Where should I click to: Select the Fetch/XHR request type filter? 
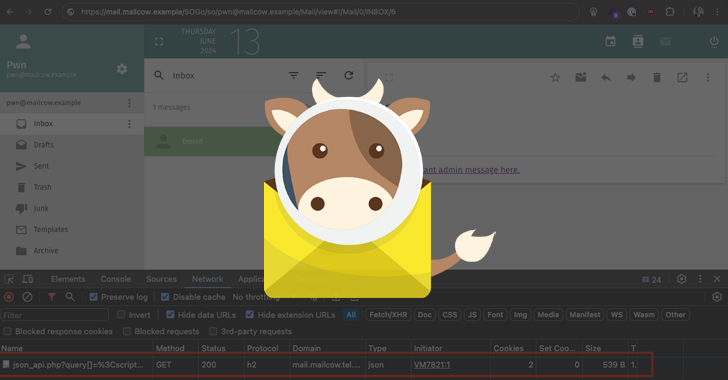coord(388,314)
